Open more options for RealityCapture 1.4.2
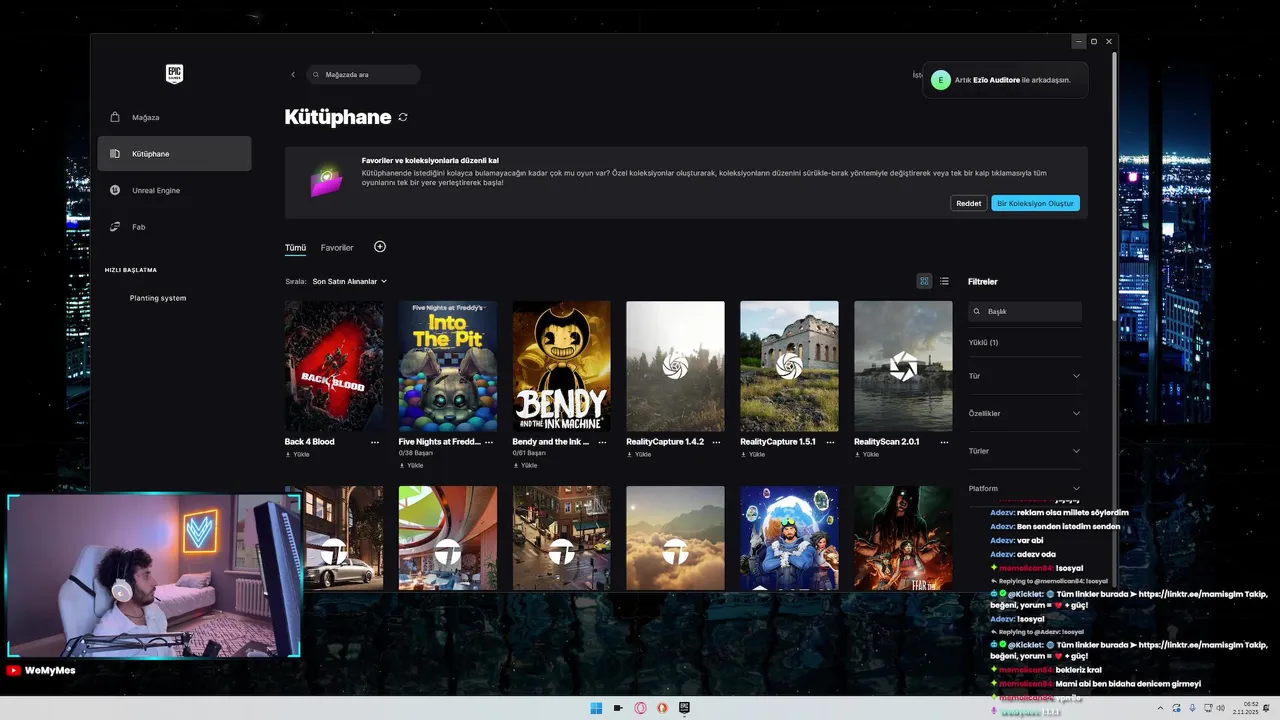This screenshot has height=720, width=1280. [x=717, y=442]
